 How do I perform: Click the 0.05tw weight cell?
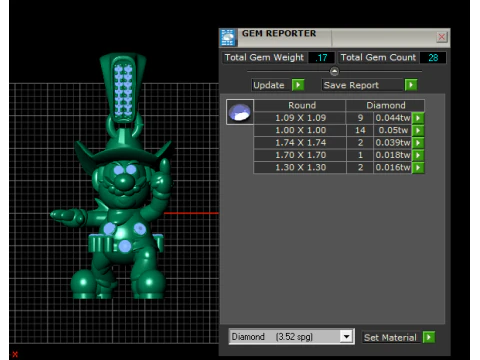(393, 130)
